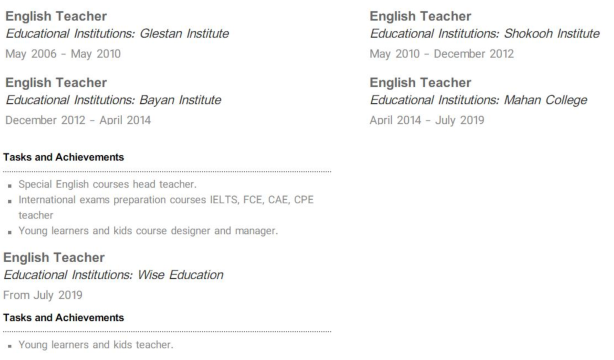Click the From July 2019 date text
Image resolution: width=614 pixels, height=360 pixels.
click(43, 295)
